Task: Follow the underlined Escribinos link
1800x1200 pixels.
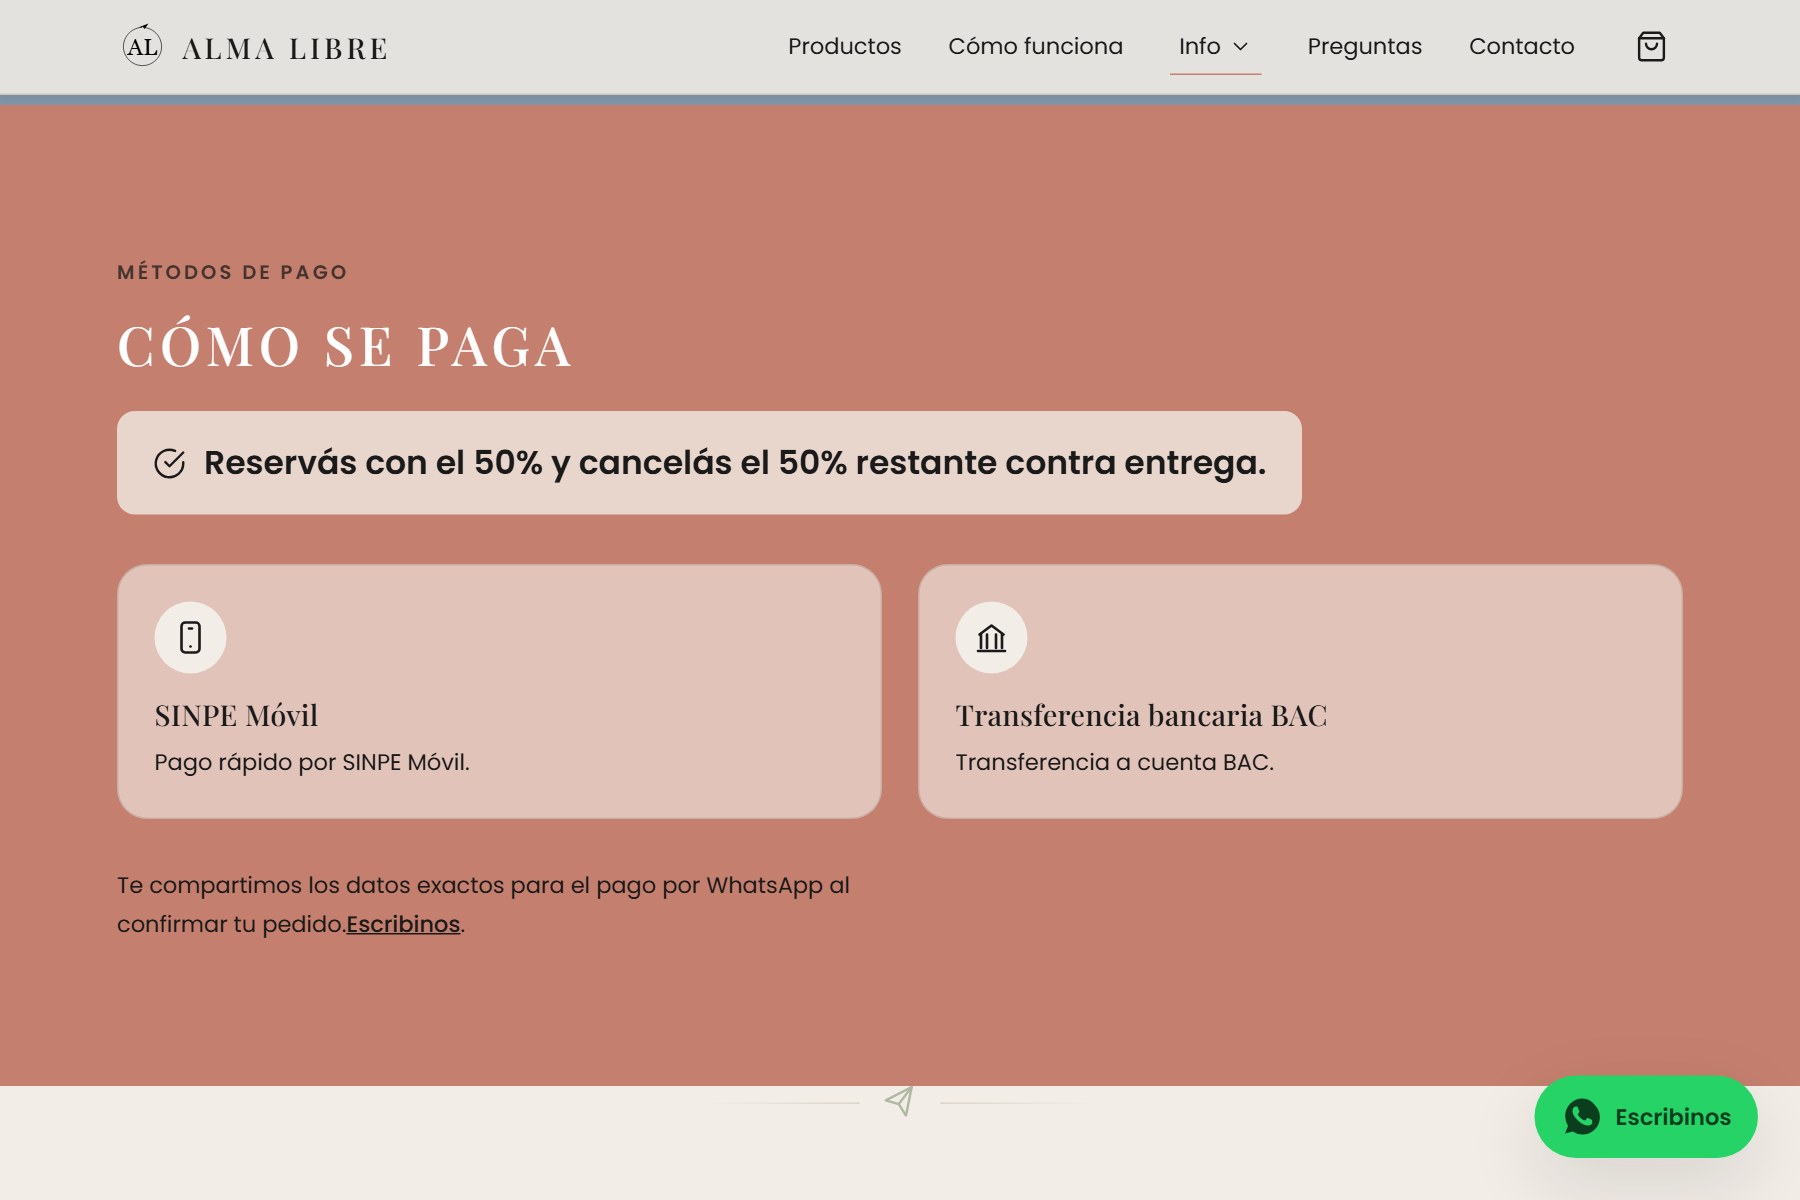Action: (403, 924)
